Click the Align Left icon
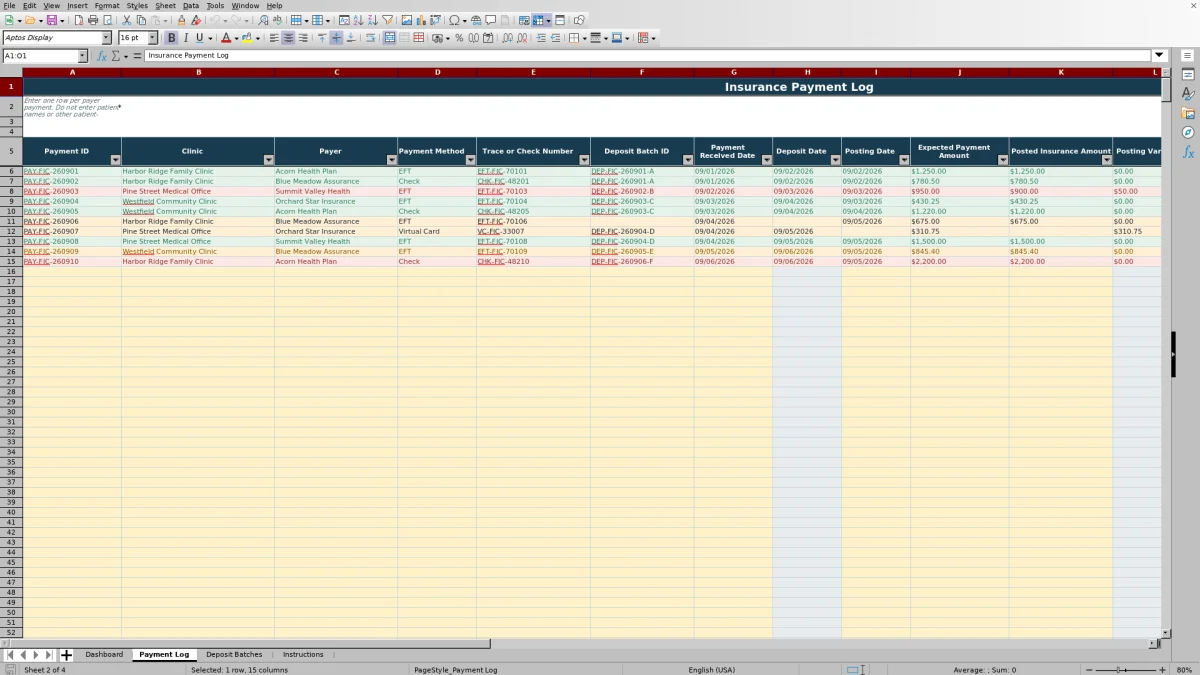 coord(274,38)
